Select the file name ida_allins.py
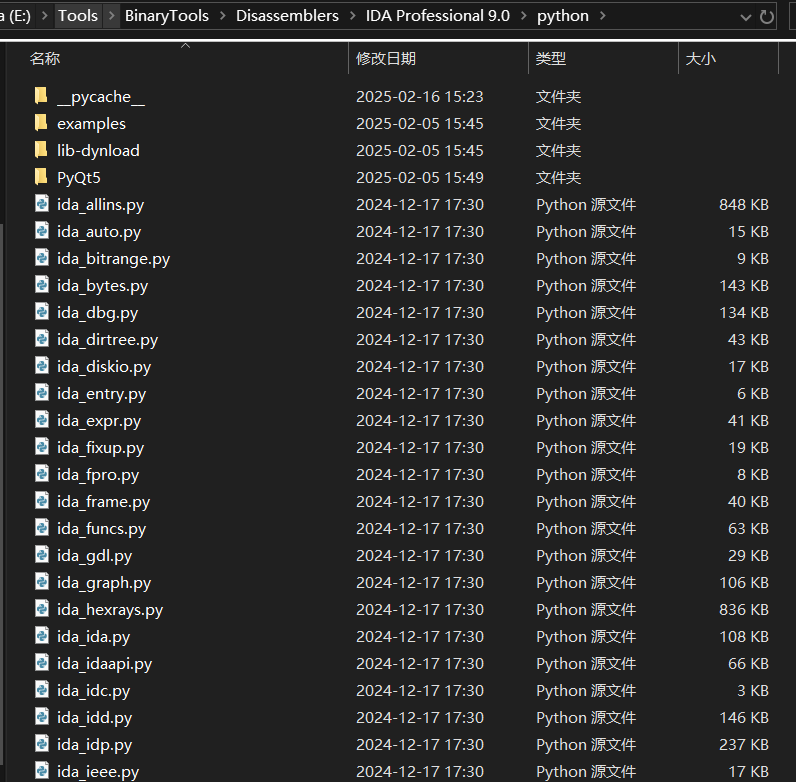Viewport: 796px width, 782px height. coord(101,205)
